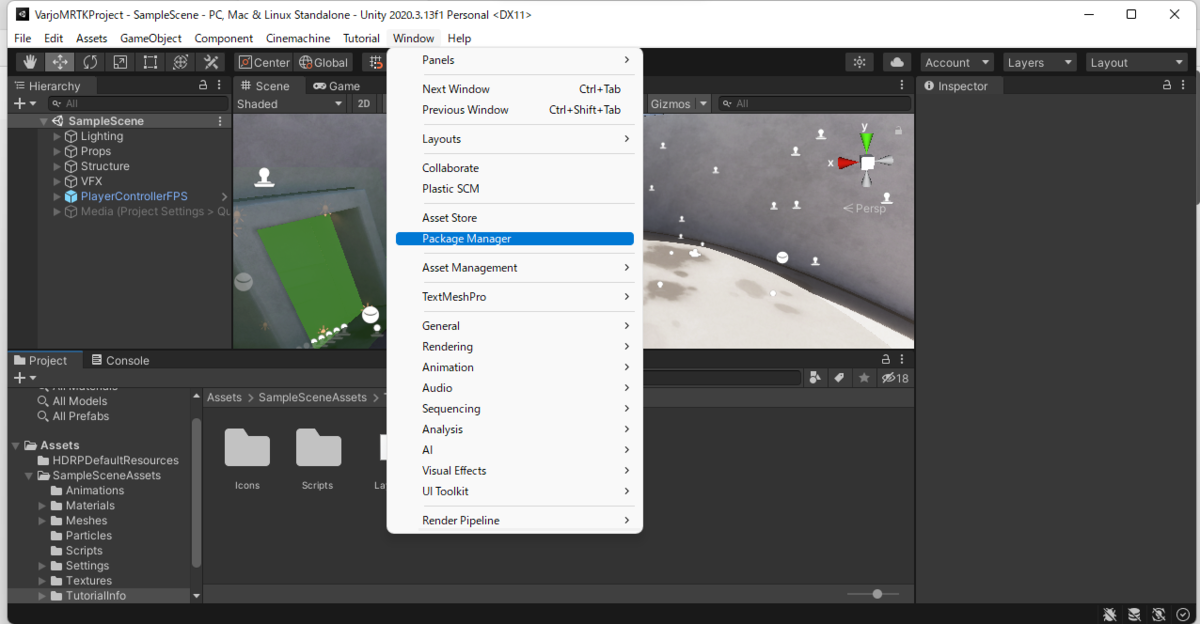Expand the Structure object in Hierarchy
The height and width of the screenshot is (624, 1200).
[57, 166]
